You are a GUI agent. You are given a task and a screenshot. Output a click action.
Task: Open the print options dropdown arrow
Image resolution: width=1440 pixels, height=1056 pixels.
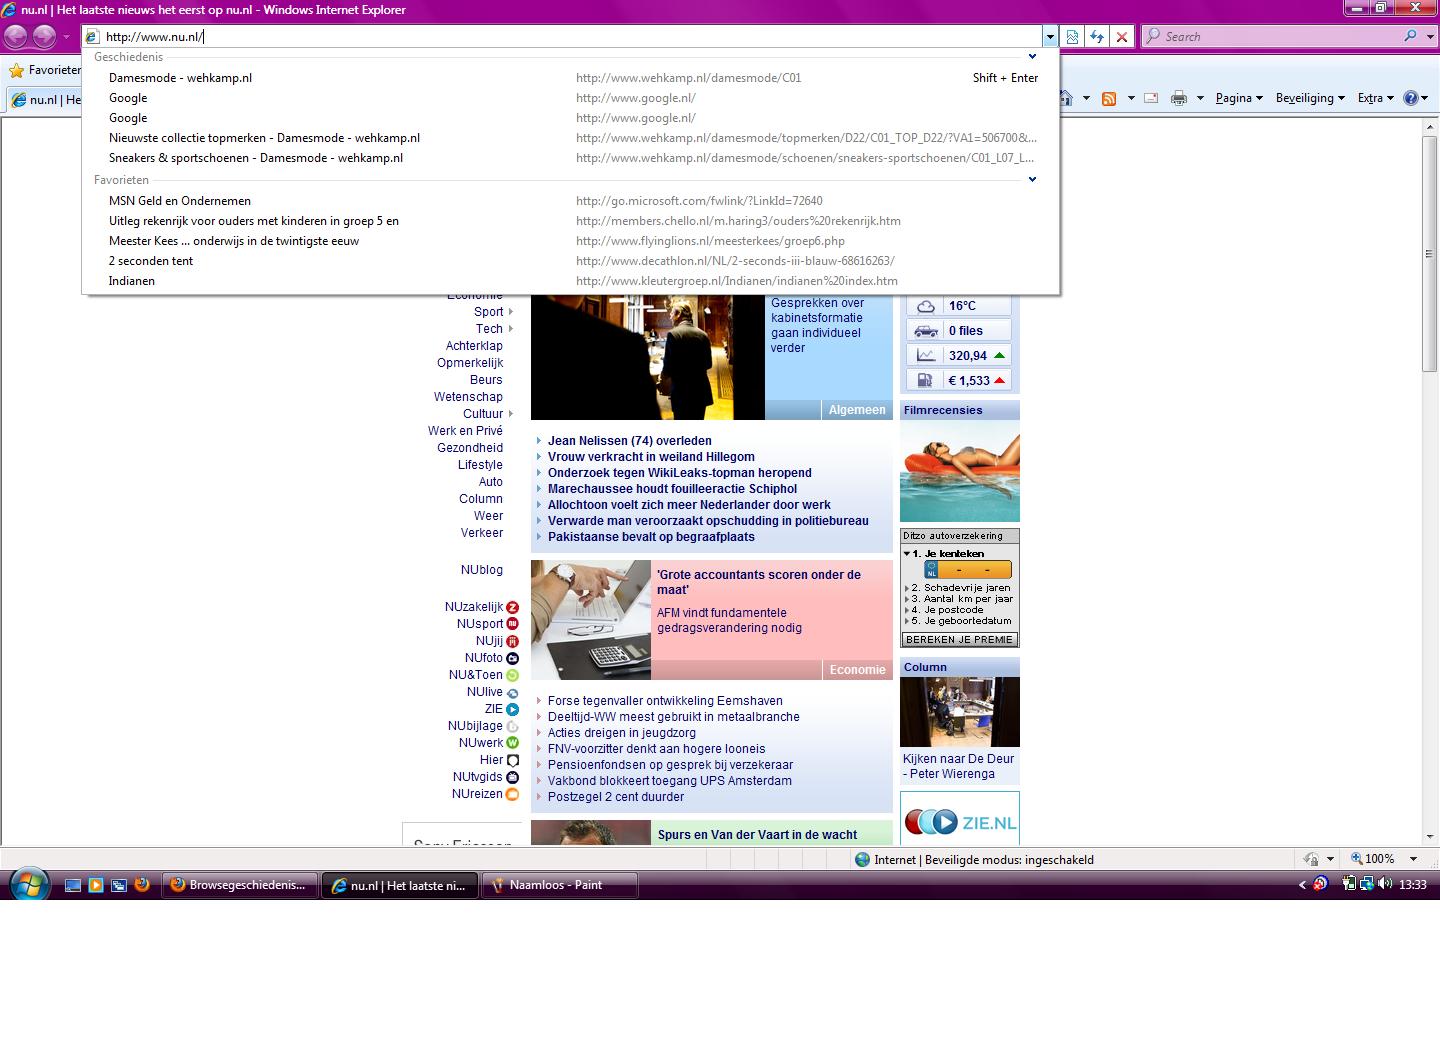[1201, 98]
